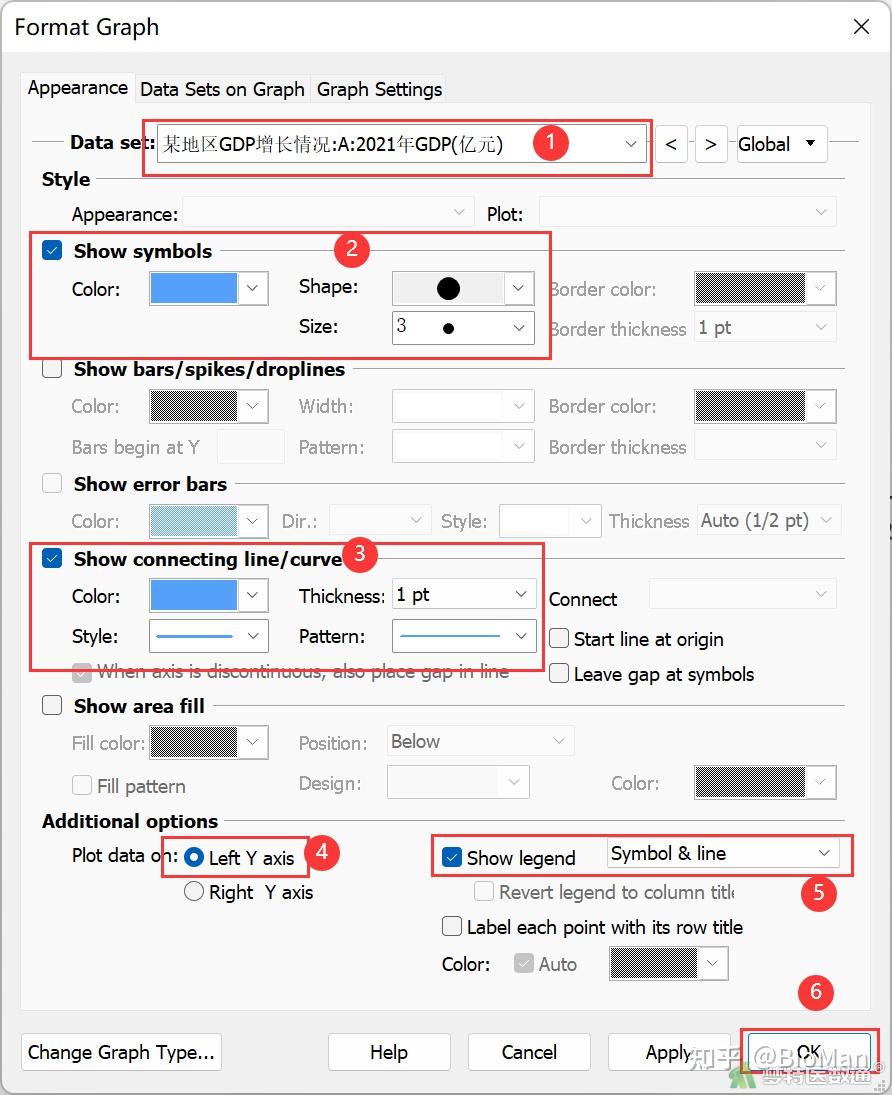
Task: Enable Leave gap at symbols
Action: click(x=558, y=673)
